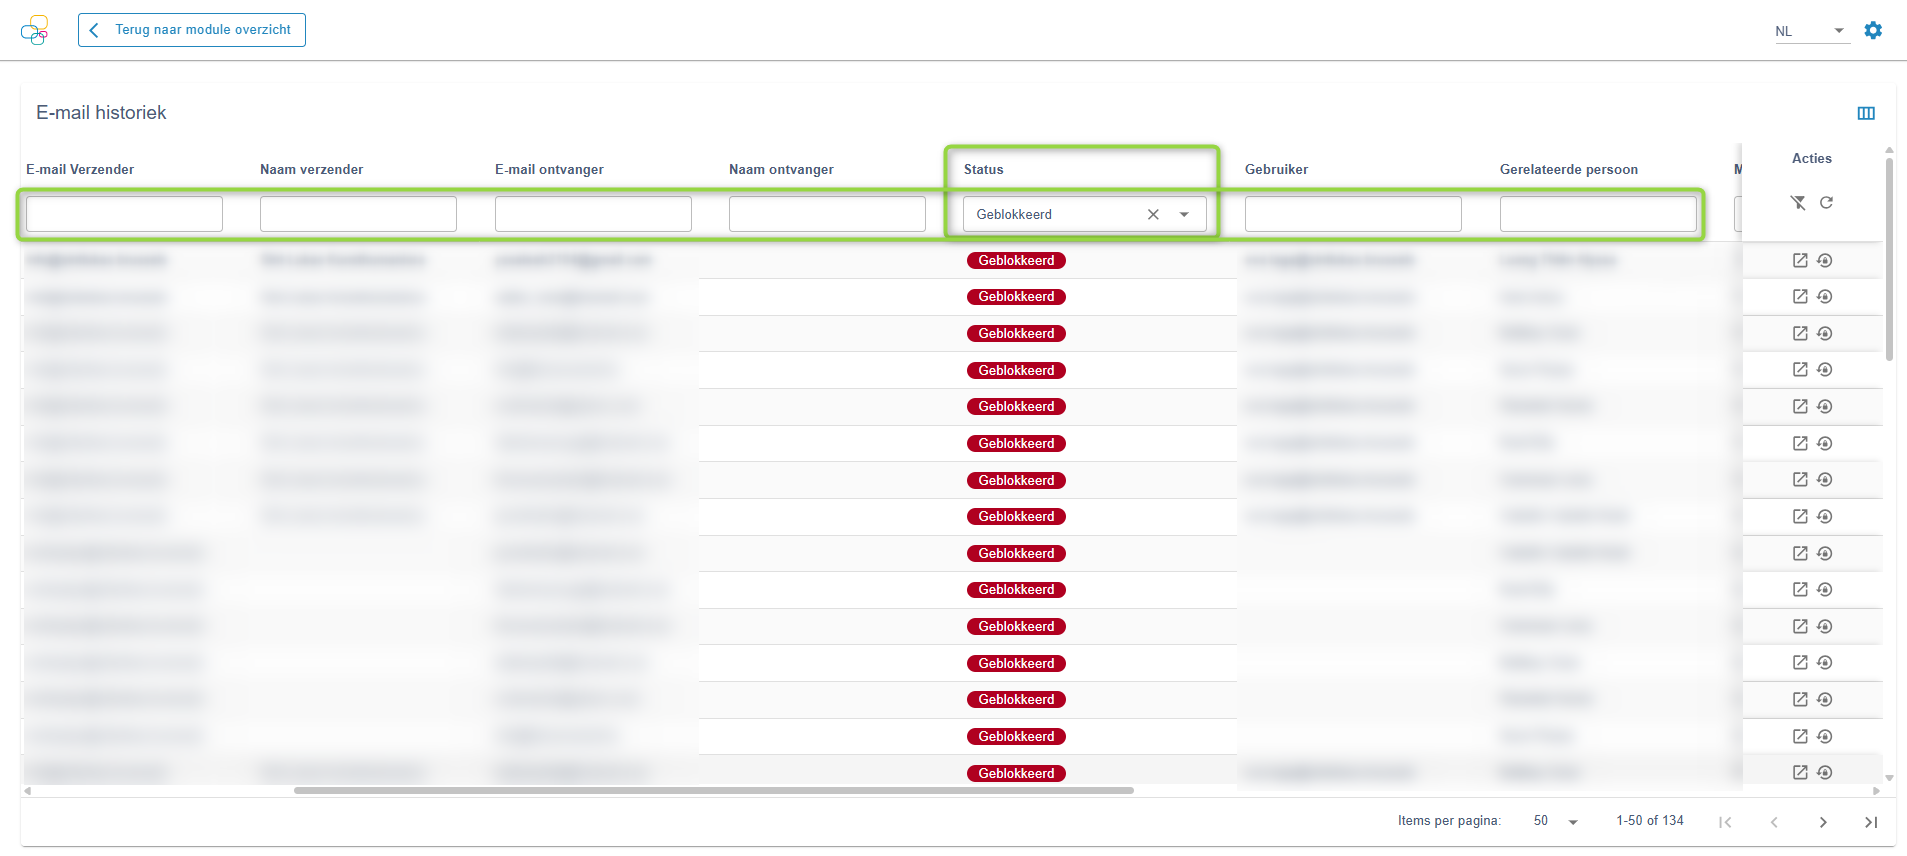Click Terug naar module overzicht button
The height and width of the screenshot is (856, 1907).
(x=192, y=30)
